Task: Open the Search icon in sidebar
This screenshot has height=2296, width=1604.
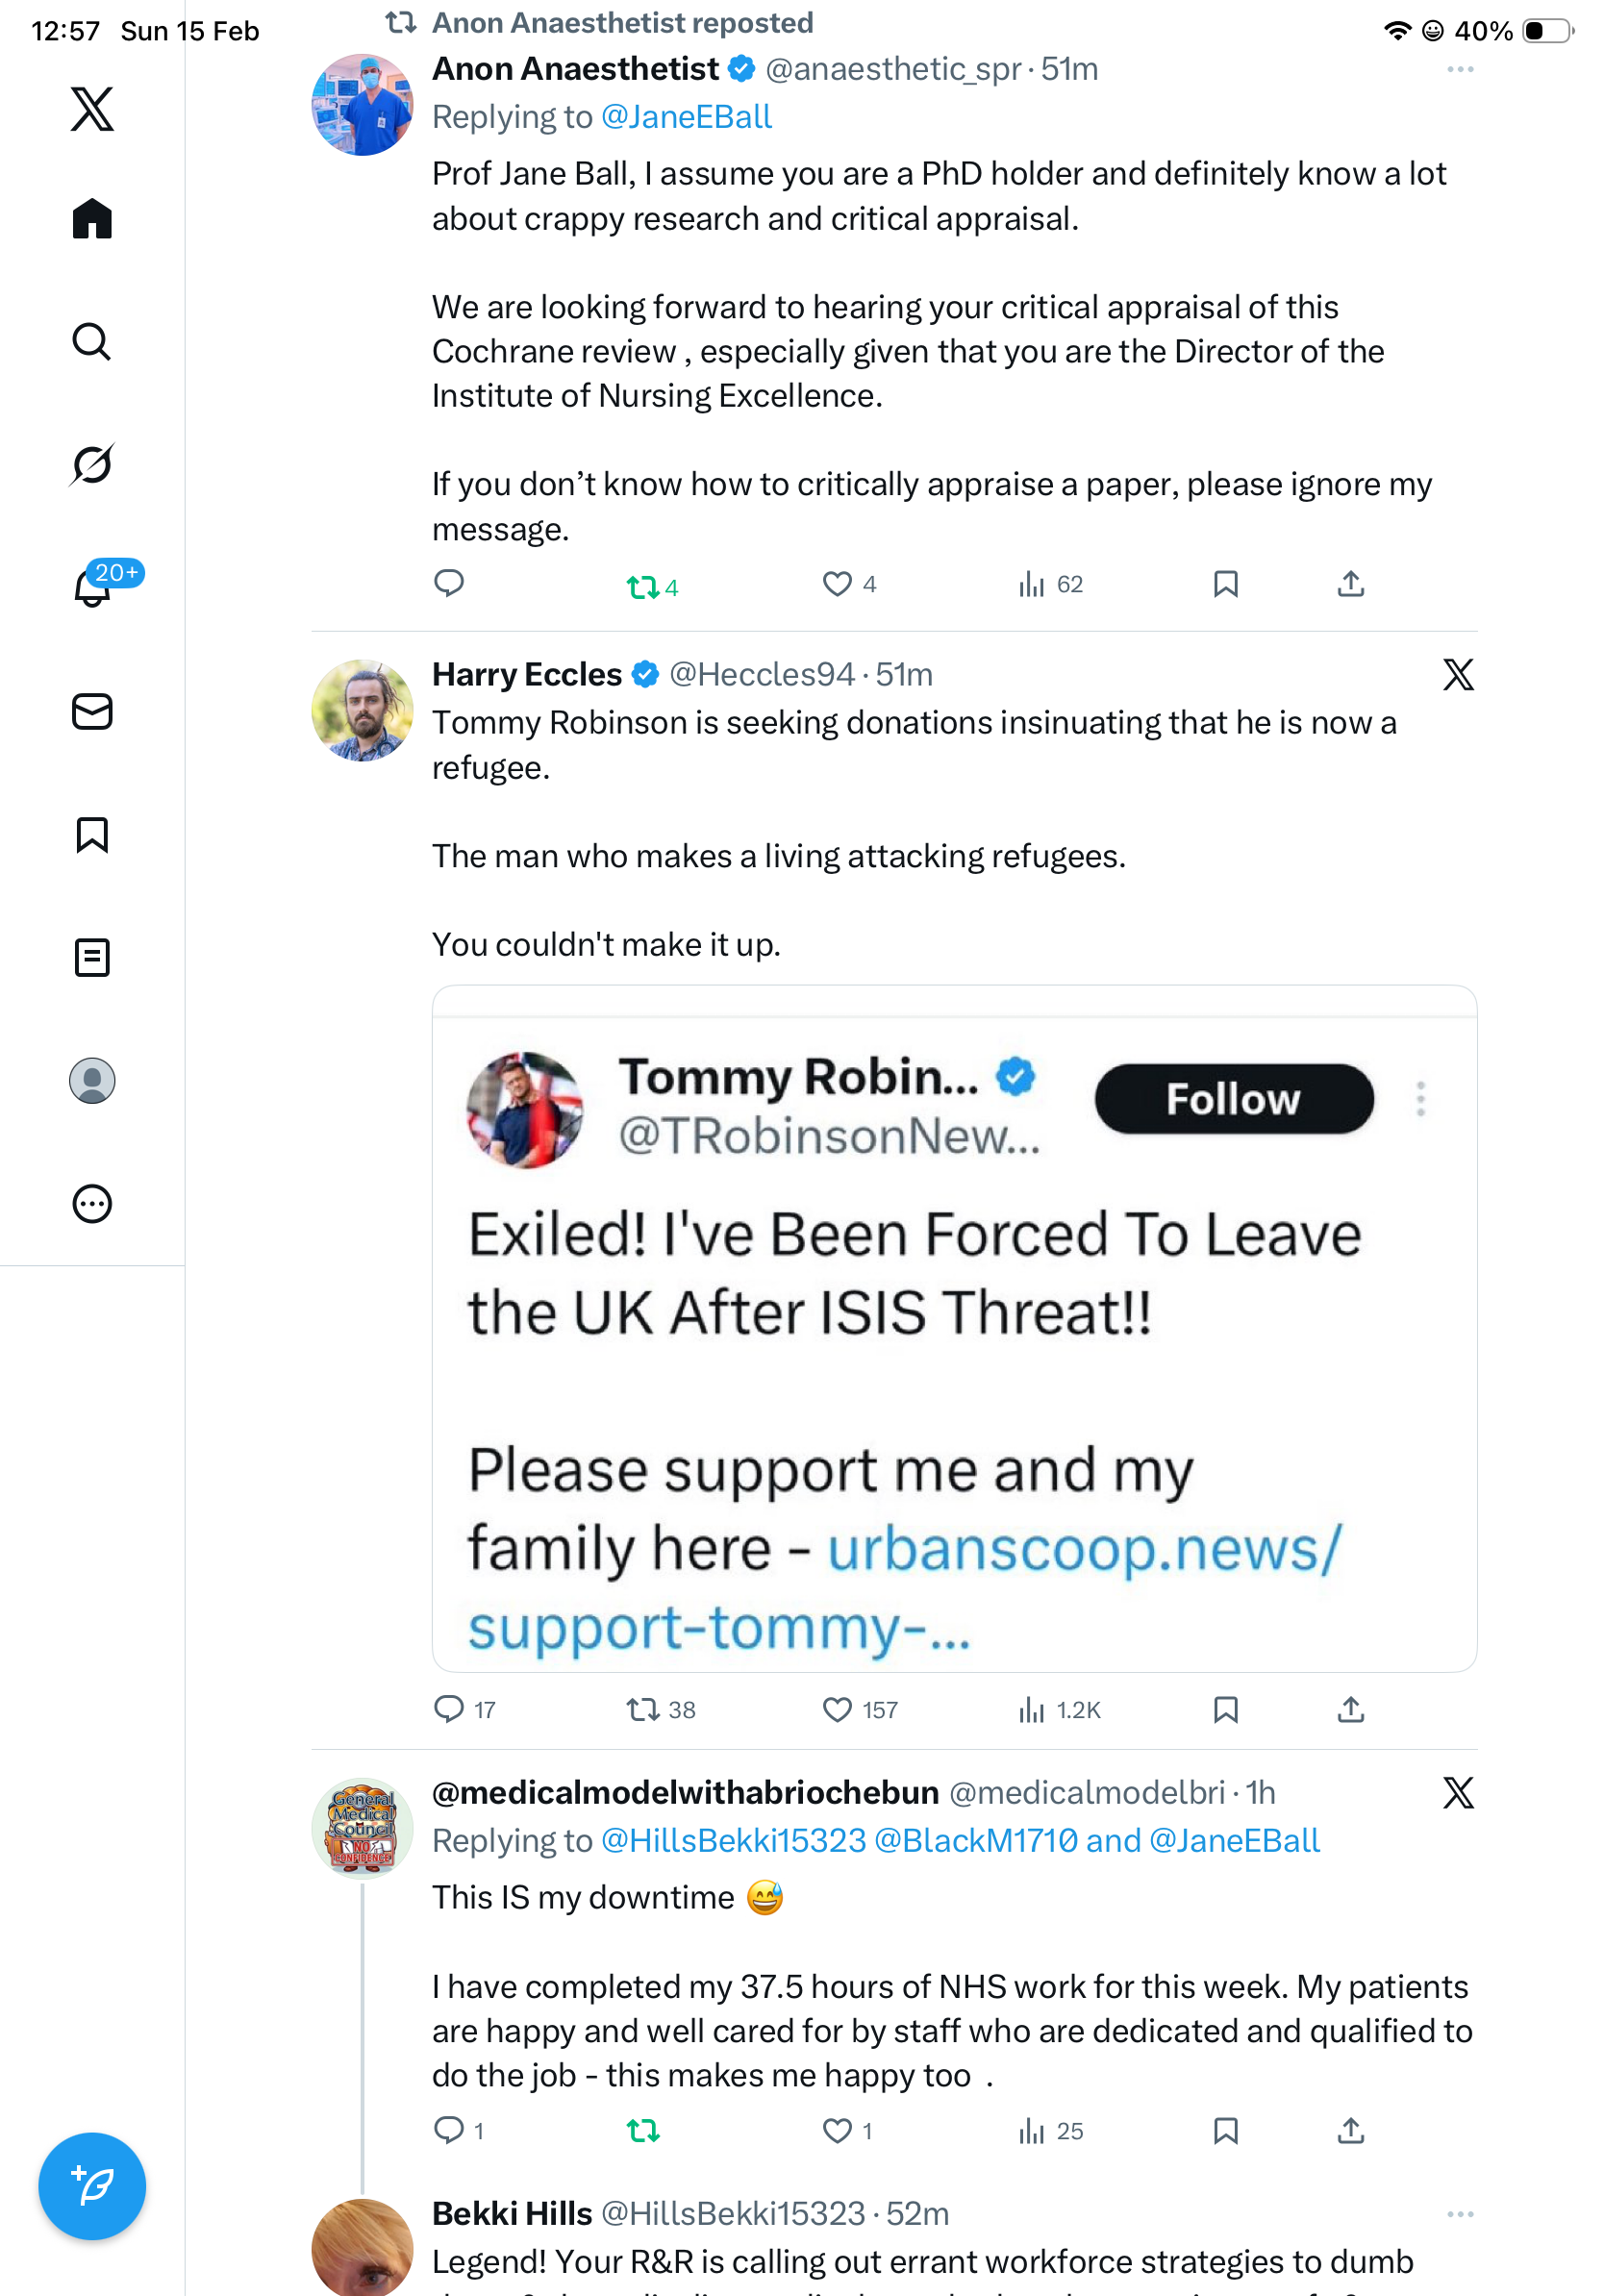Action: [x=92, y=342]
